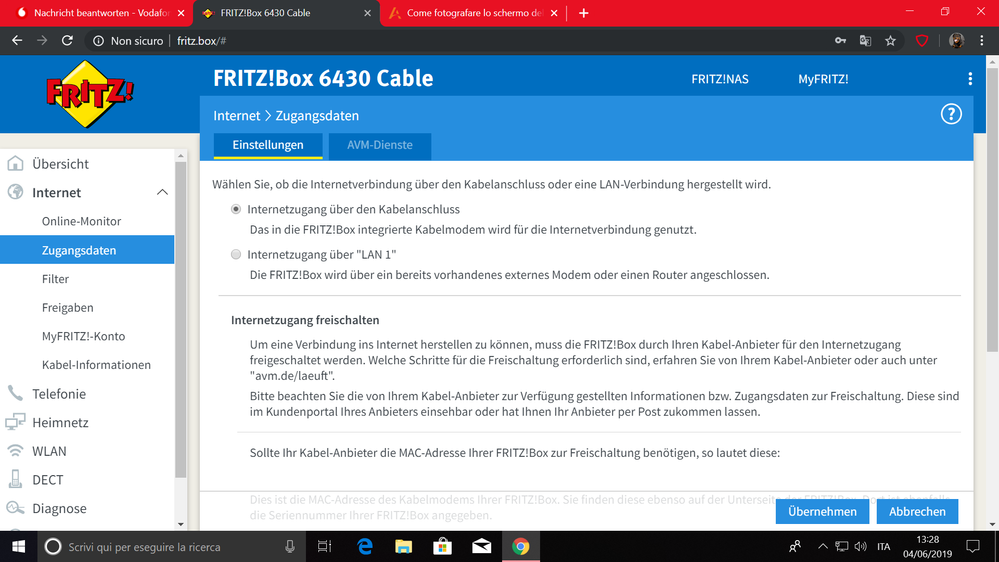Select Internetzugang über "LAN 1"

click(236, 254)
